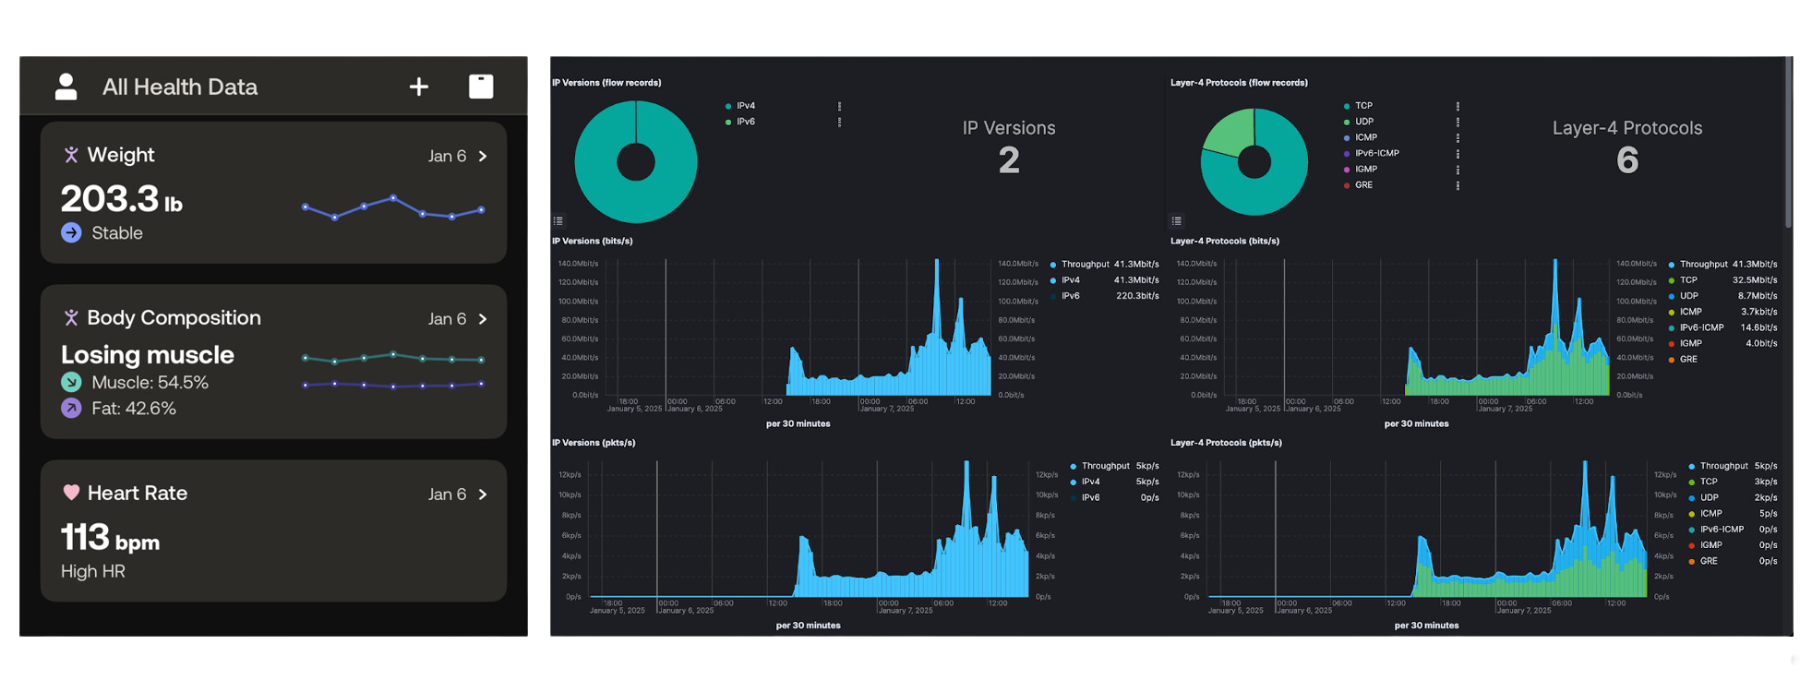The width and height of the screenshot is (1800, 700).
Task: Open kebab menu for TCP pie legend
Action: [x=1457, y=106]
